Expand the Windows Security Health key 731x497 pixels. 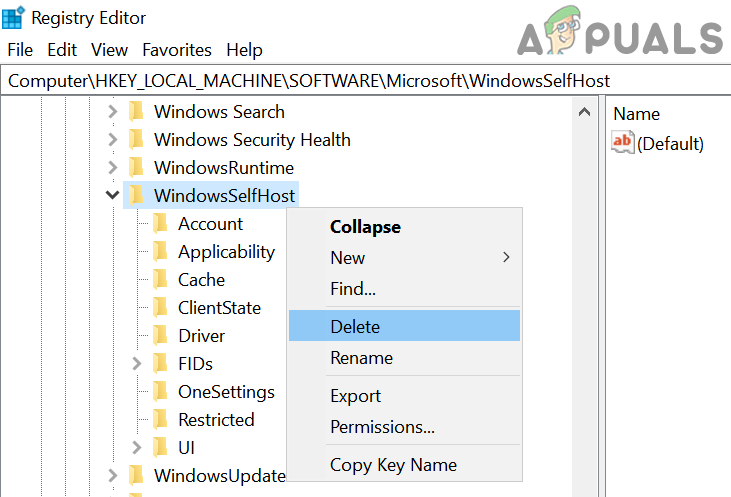point(112,140)
